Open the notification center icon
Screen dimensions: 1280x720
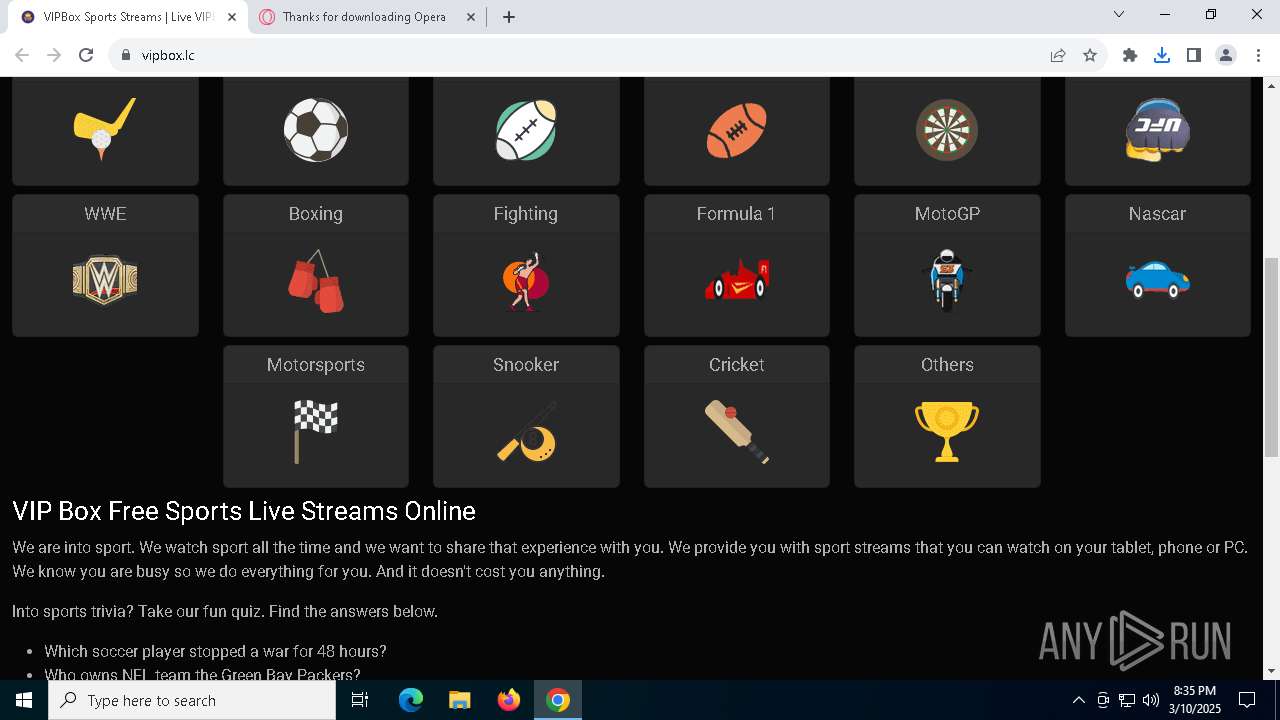coord(1247,700)
